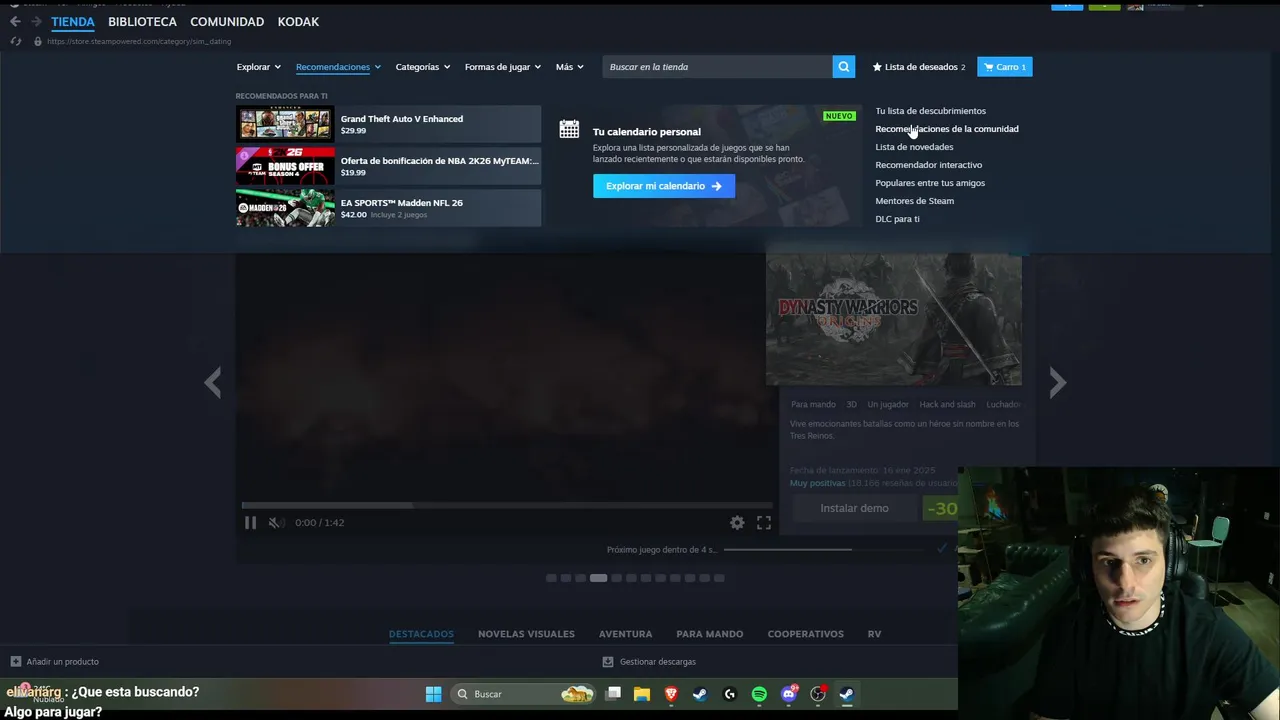Image resolution: width=1280 pixels, height=720 pixels.
Task: Click the active Steam icon right of OBS
Action: (846, 694)
